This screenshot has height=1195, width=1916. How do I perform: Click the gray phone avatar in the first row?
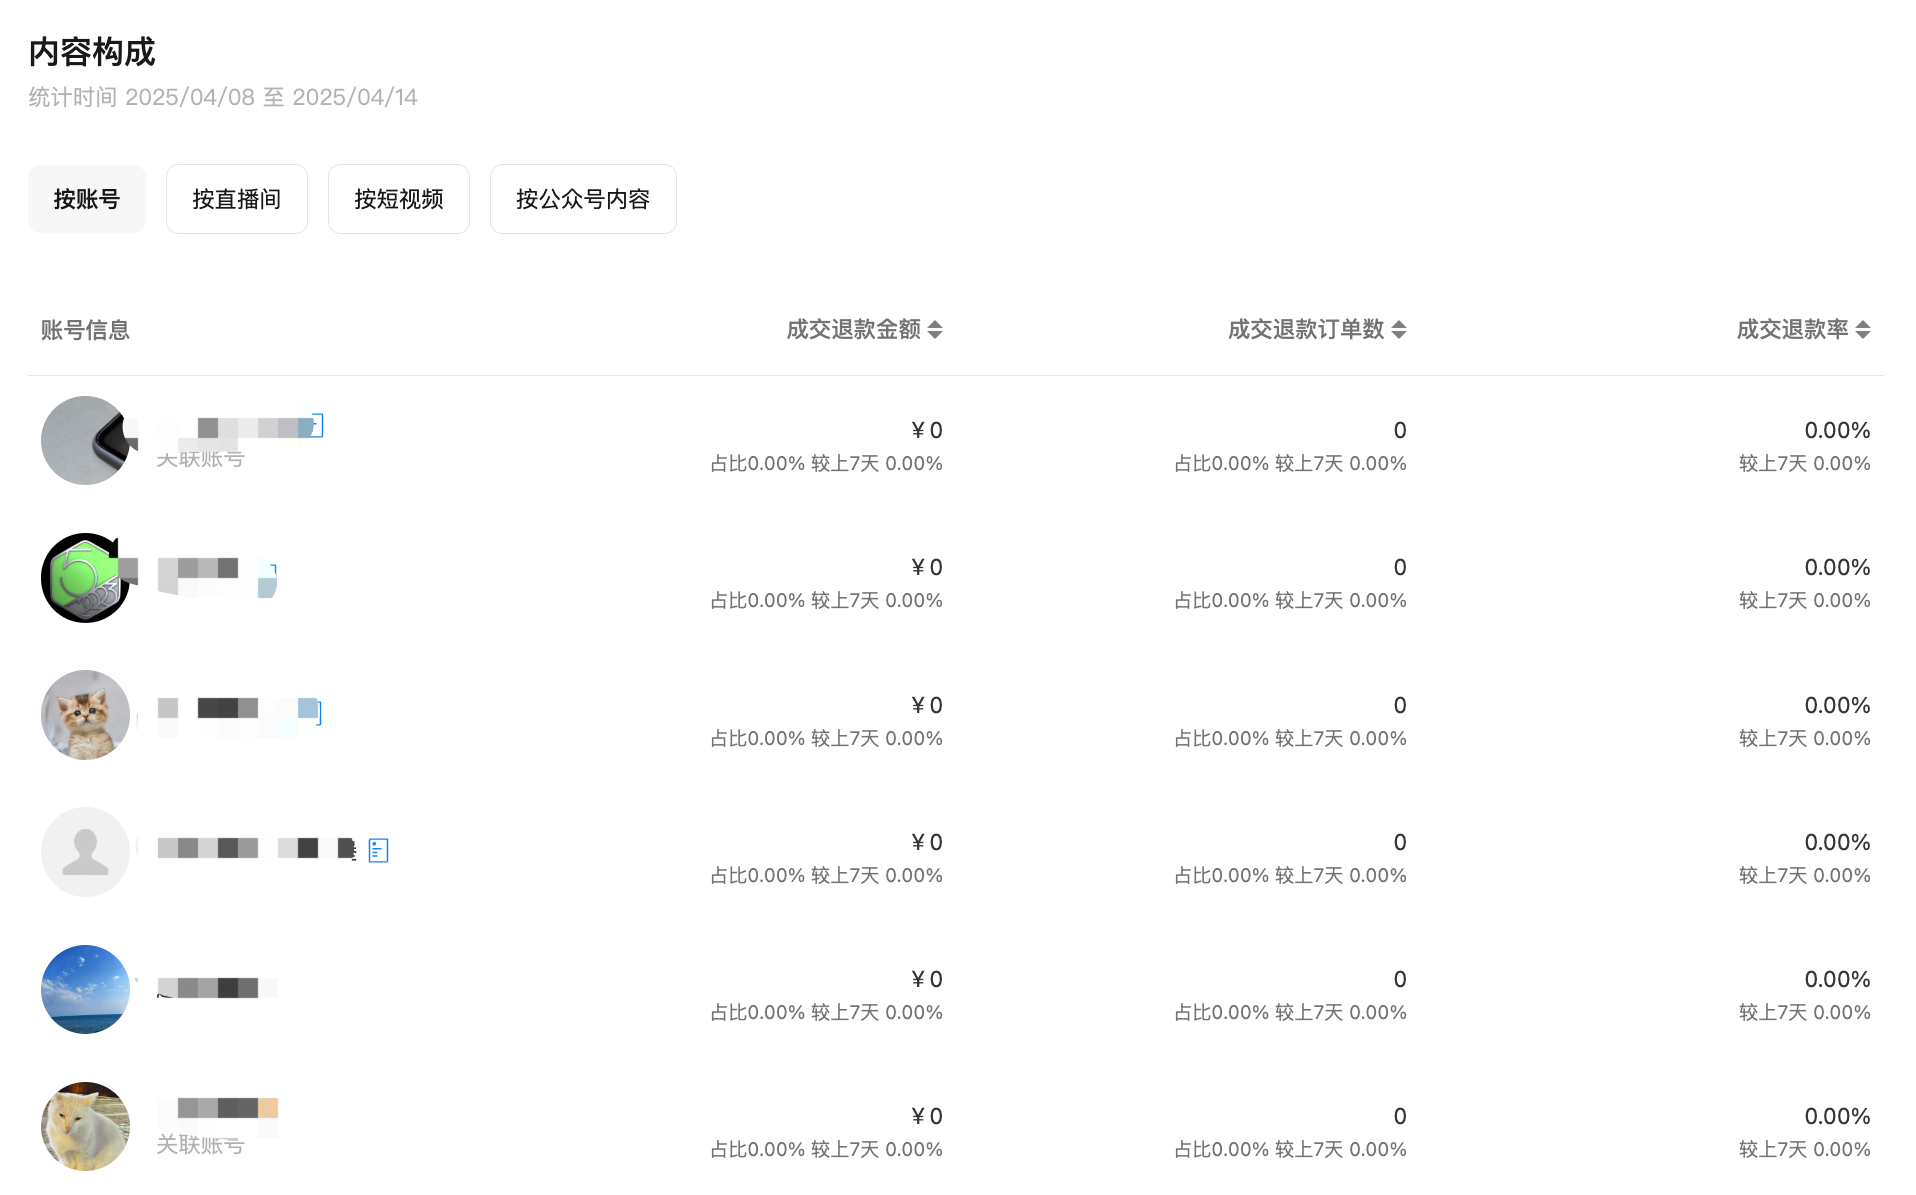(x=85, y=440)
